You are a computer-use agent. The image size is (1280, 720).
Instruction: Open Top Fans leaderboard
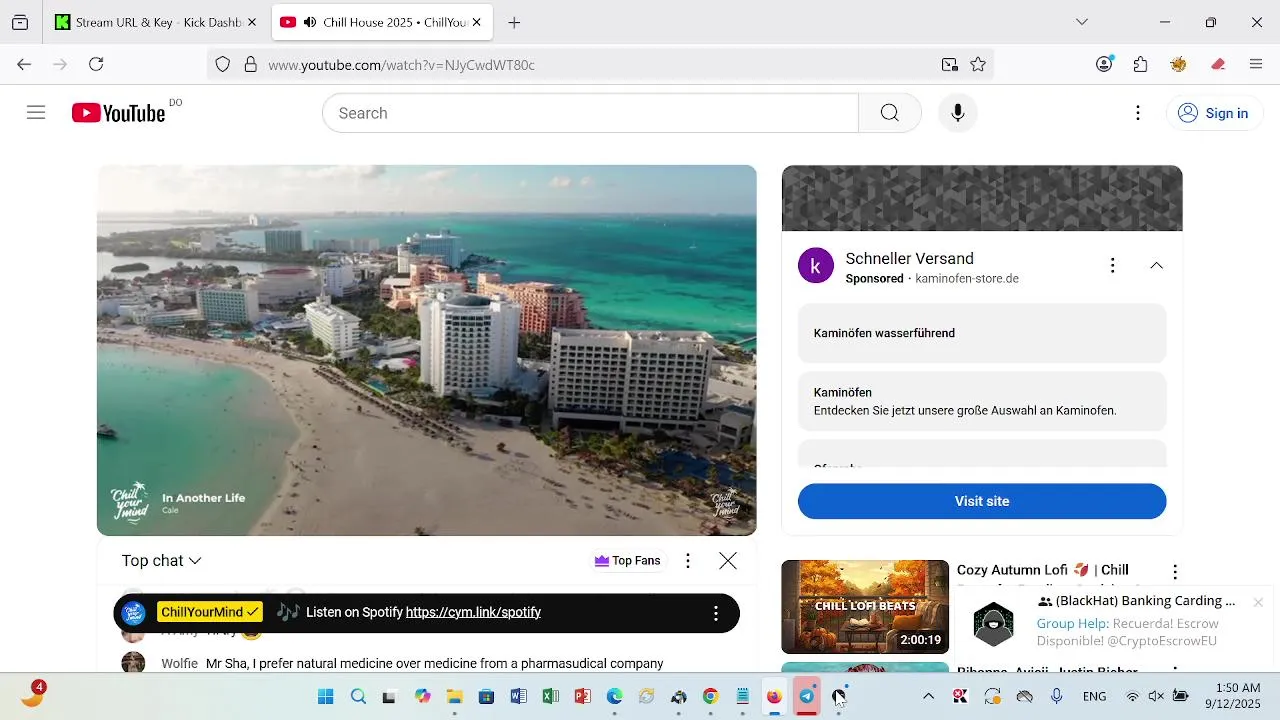point(627,561)
